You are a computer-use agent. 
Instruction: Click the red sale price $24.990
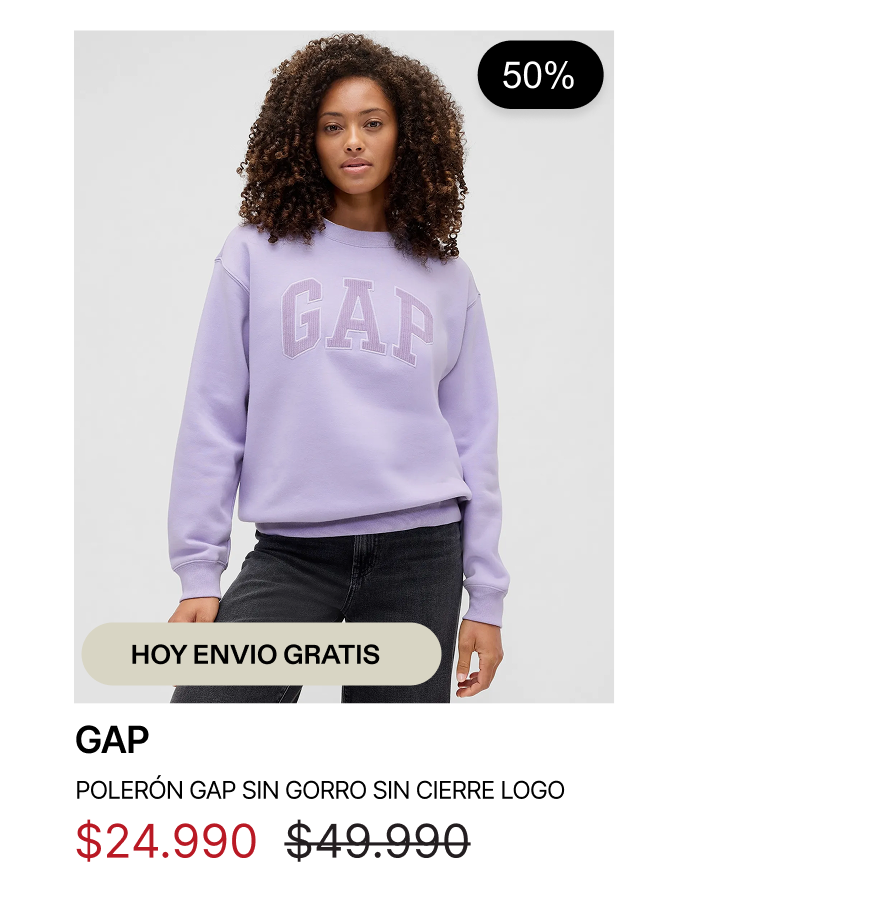pos(166,841)
